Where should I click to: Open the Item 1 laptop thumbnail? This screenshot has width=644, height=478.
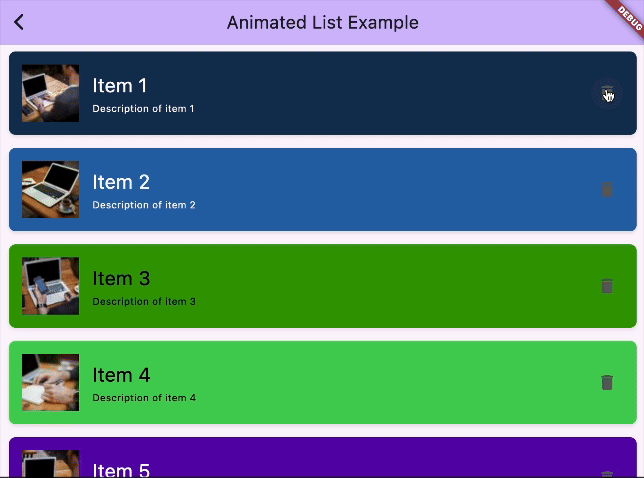(50, 93)
